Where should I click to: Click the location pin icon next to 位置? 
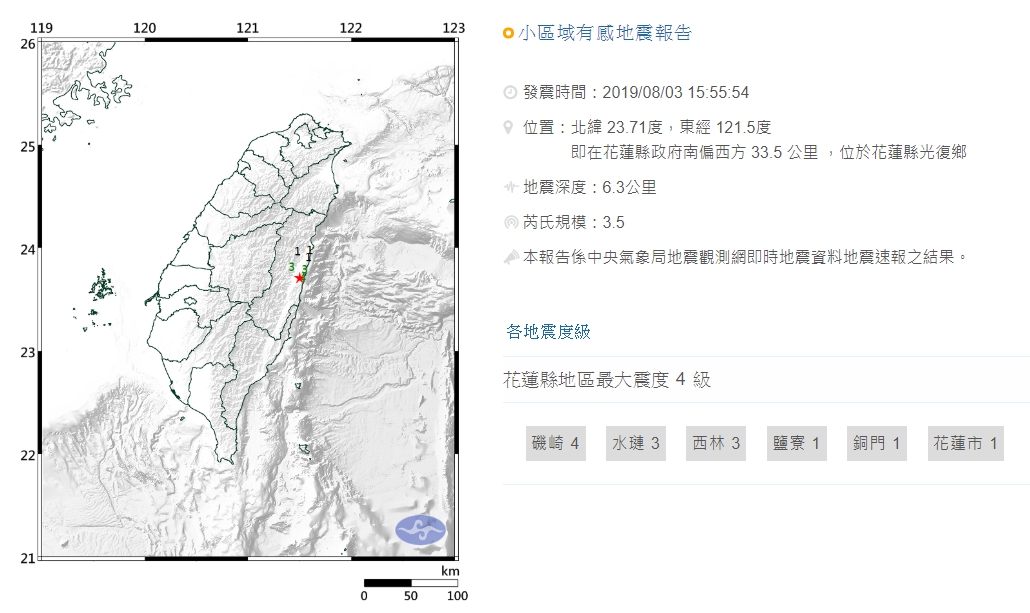pos(510,128)
